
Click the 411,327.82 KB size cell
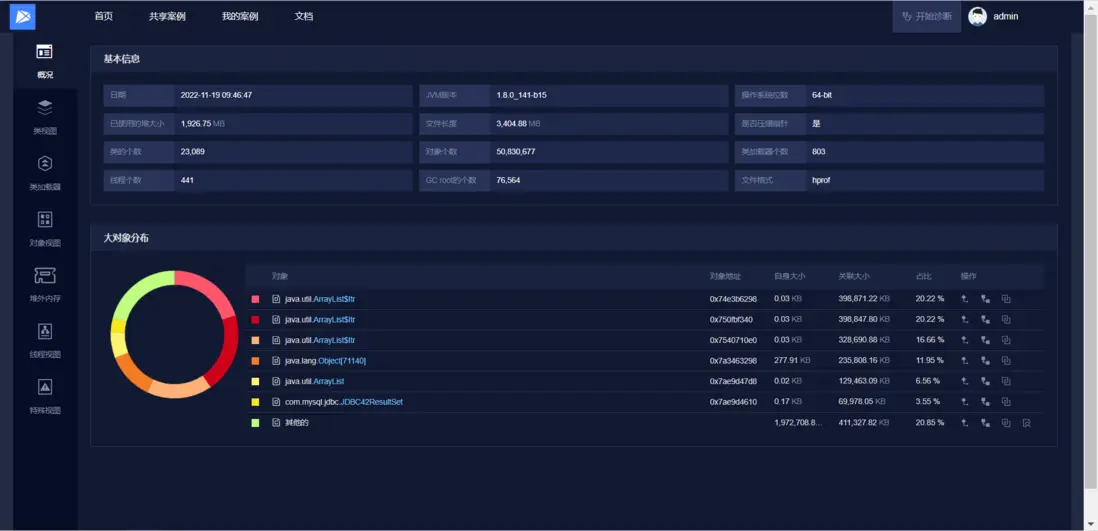pyautogui.click(x=864, y=423)
